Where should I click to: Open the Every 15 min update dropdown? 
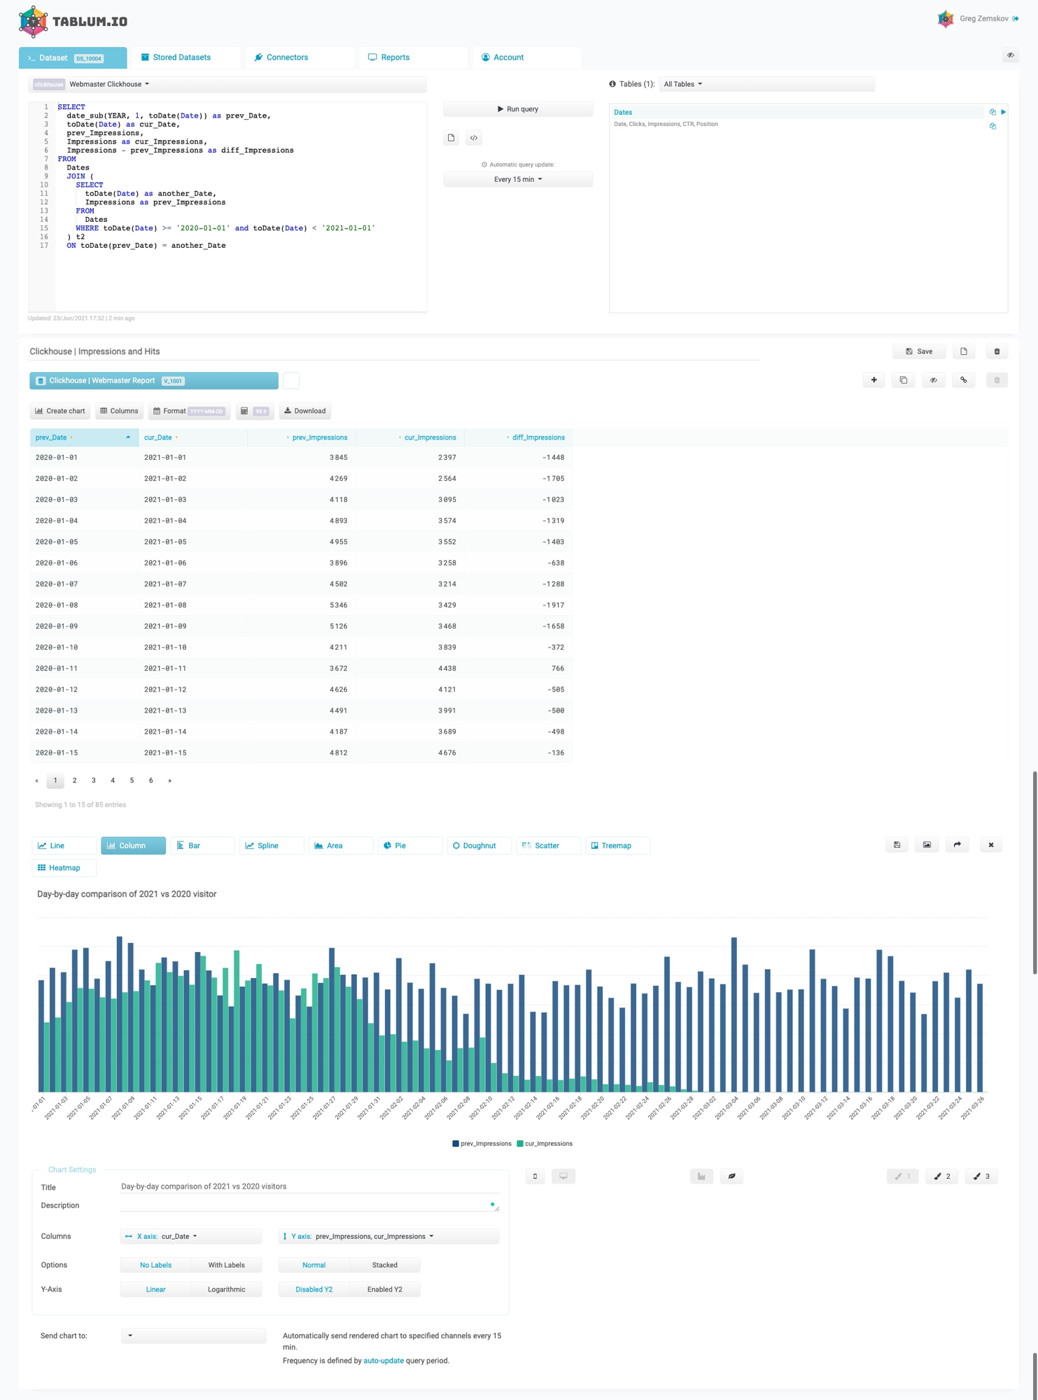click(518, 179)
